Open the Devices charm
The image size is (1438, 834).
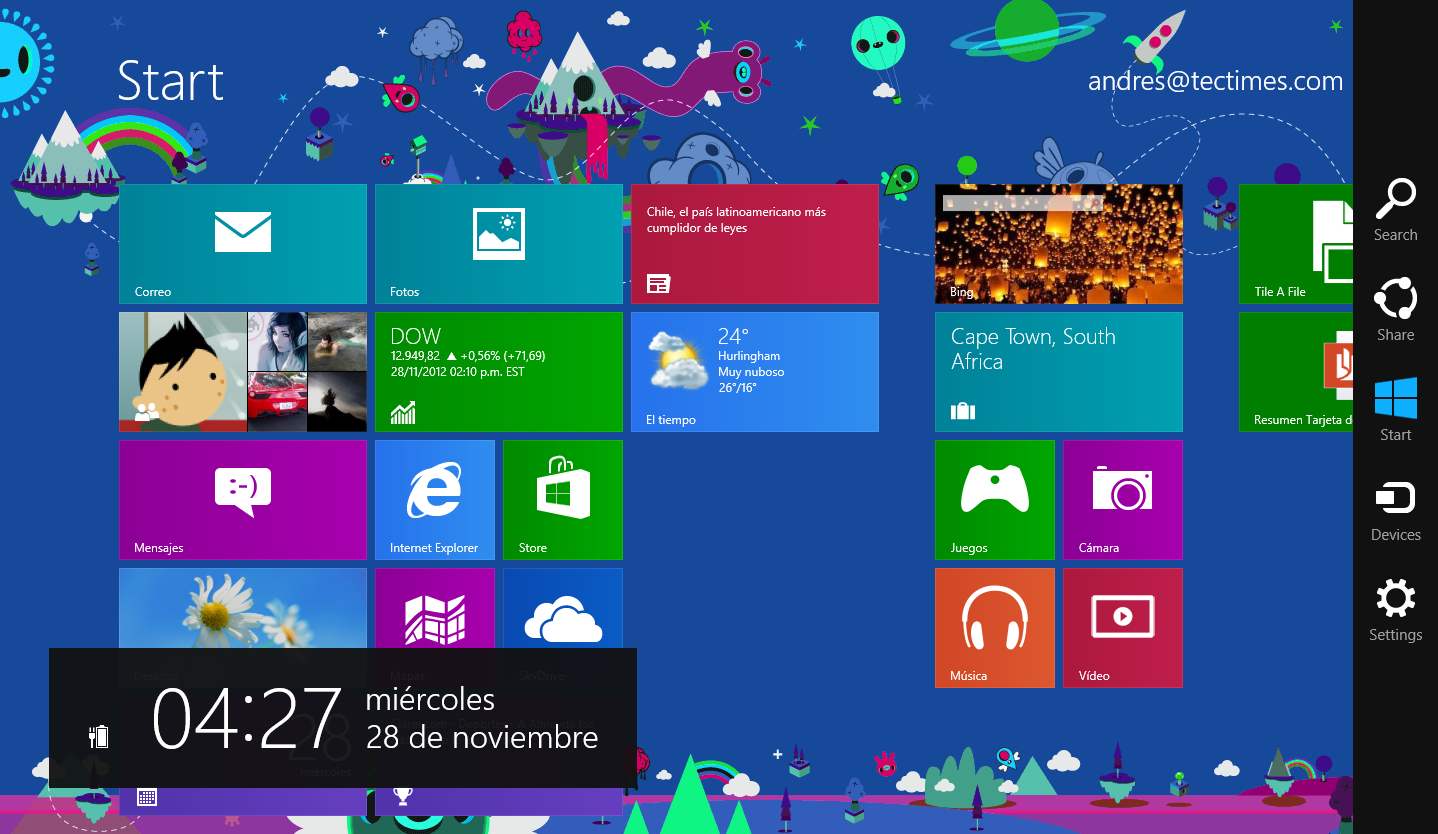(1395, 510)
